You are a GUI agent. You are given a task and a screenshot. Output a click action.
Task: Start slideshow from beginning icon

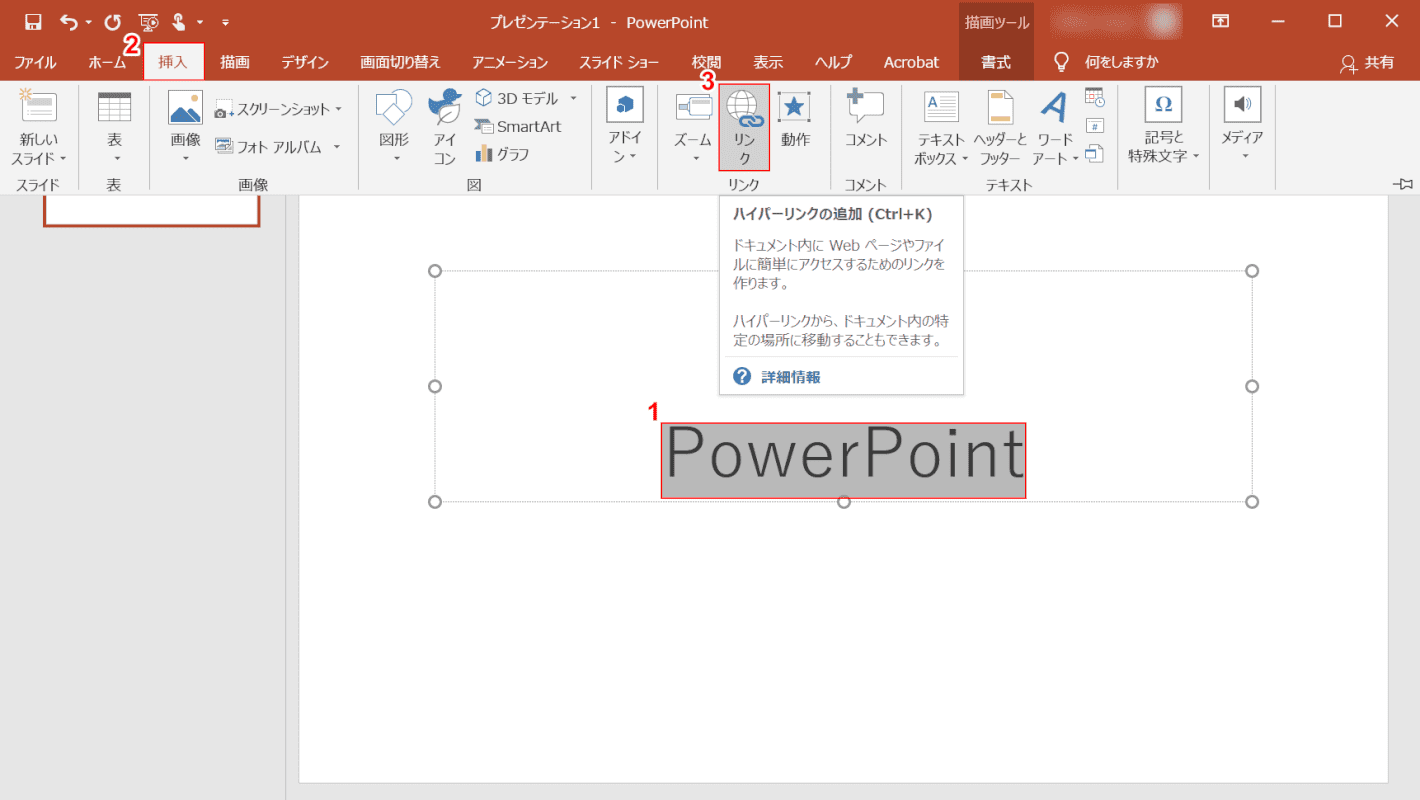pyautogui.click(x=149, y=22)
